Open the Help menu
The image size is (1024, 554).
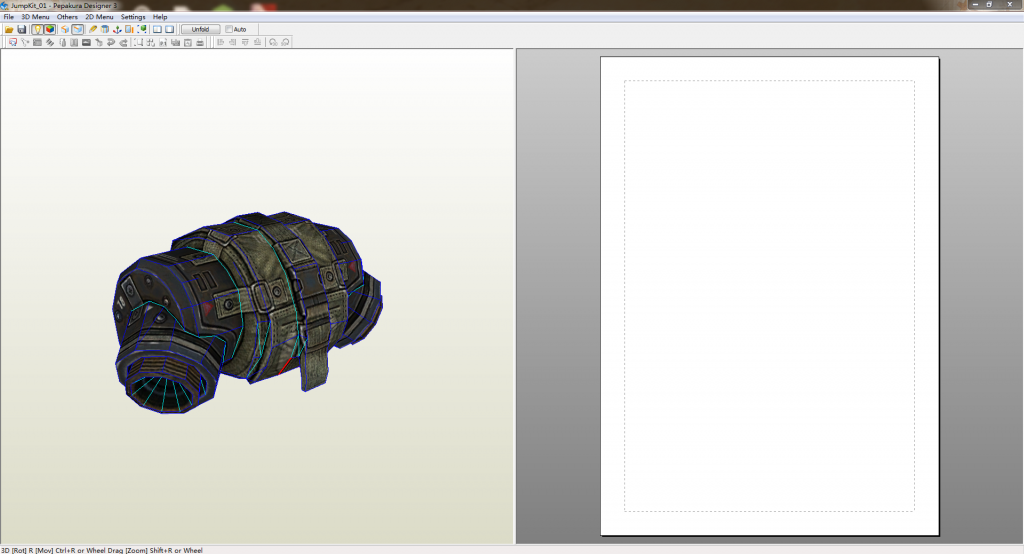[160, 17]
